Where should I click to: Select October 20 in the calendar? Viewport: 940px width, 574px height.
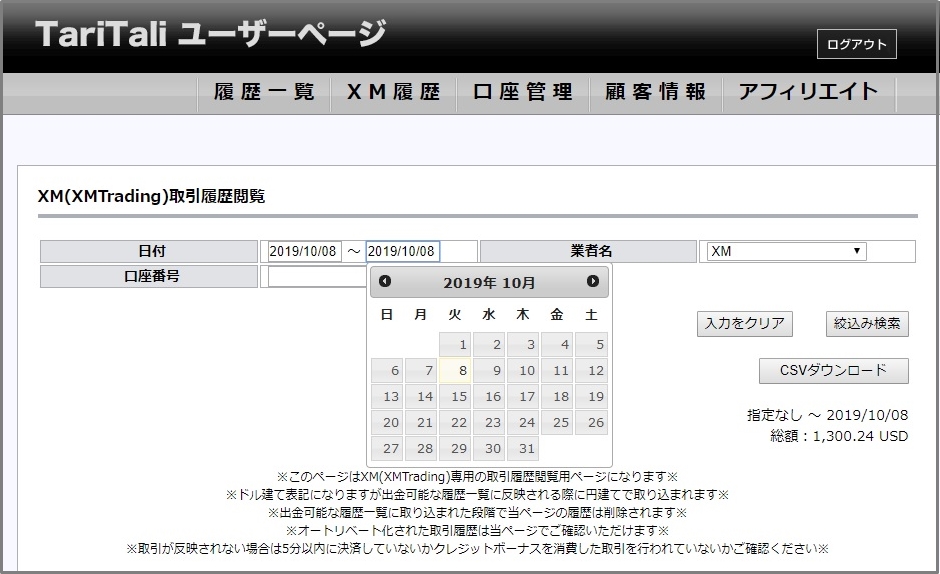387,423
